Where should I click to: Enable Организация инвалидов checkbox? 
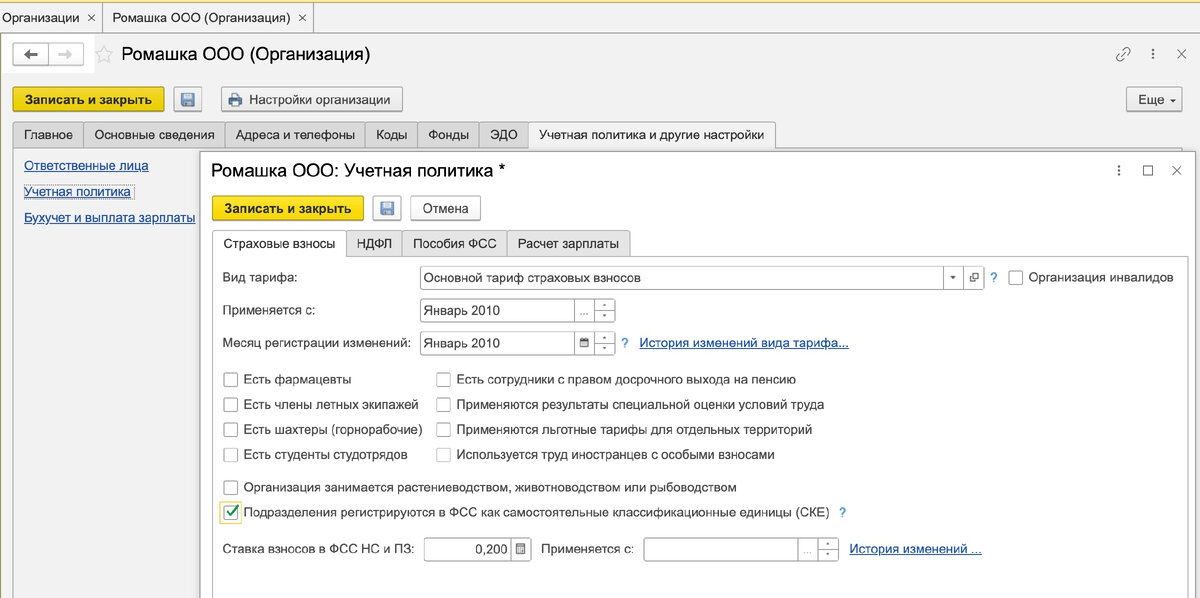coord(1016,277)
